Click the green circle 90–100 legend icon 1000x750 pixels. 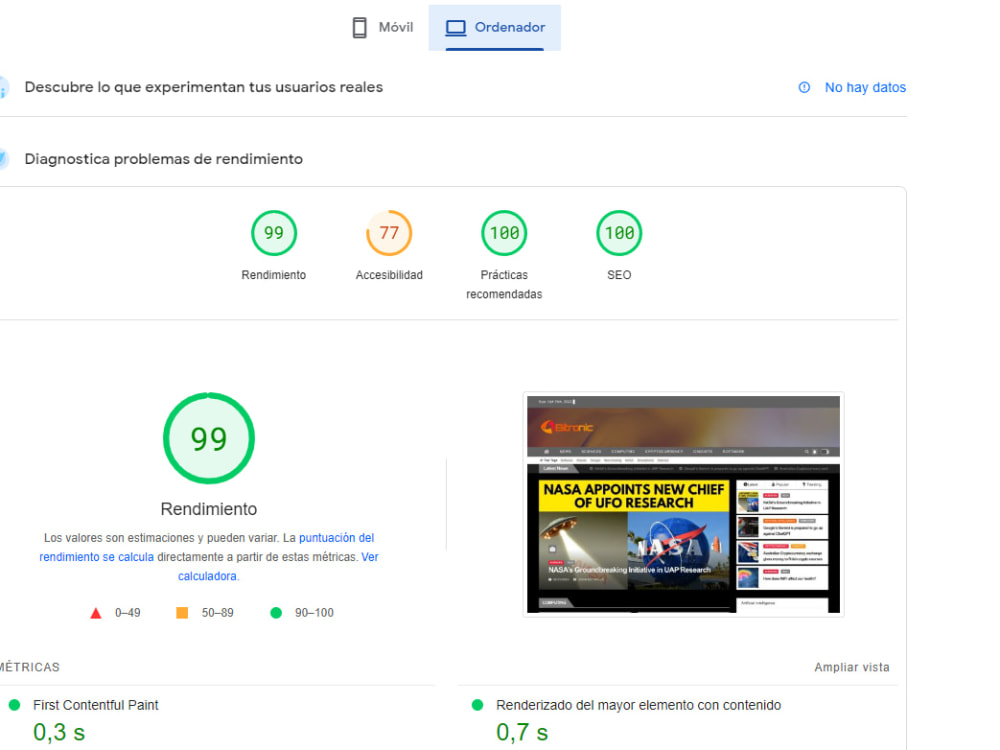coord(276,613)
